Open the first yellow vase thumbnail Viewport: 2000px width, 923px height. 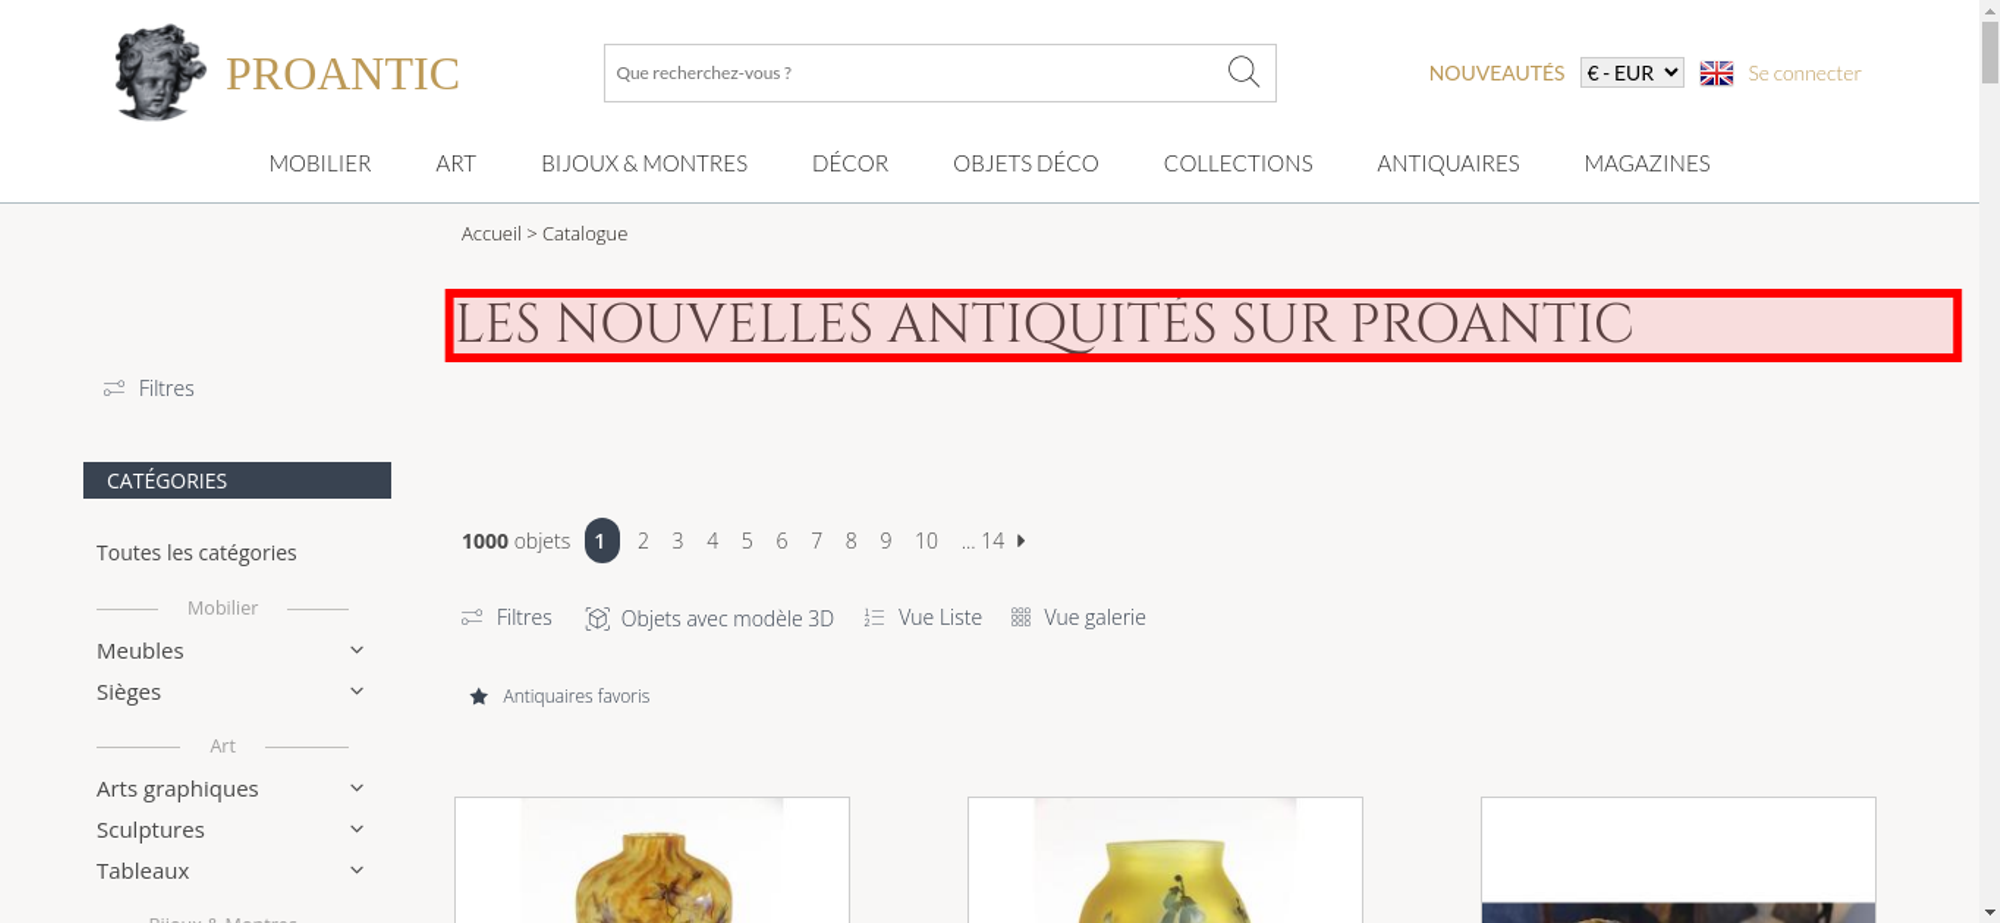(x=652, y=860)
